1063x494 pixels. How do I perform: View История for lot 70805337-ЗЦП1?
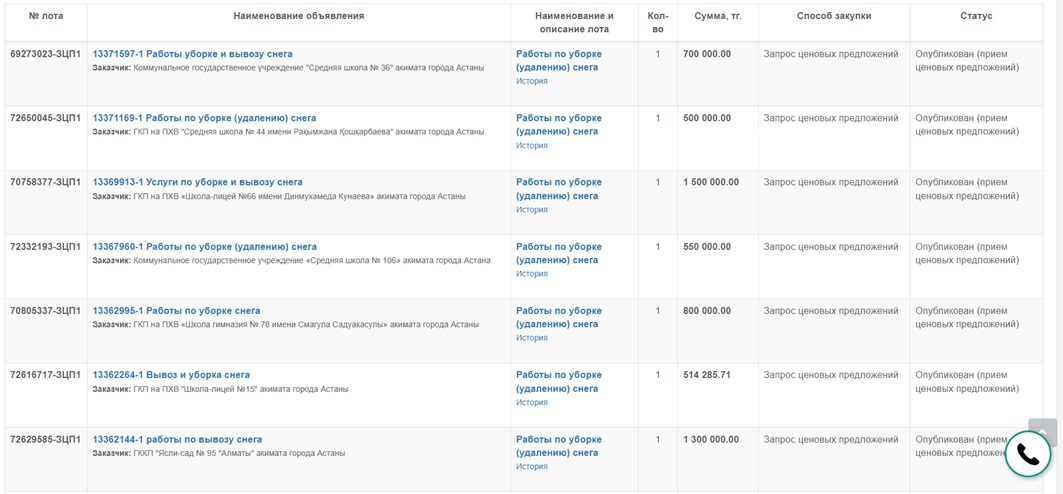click(532, 337)
